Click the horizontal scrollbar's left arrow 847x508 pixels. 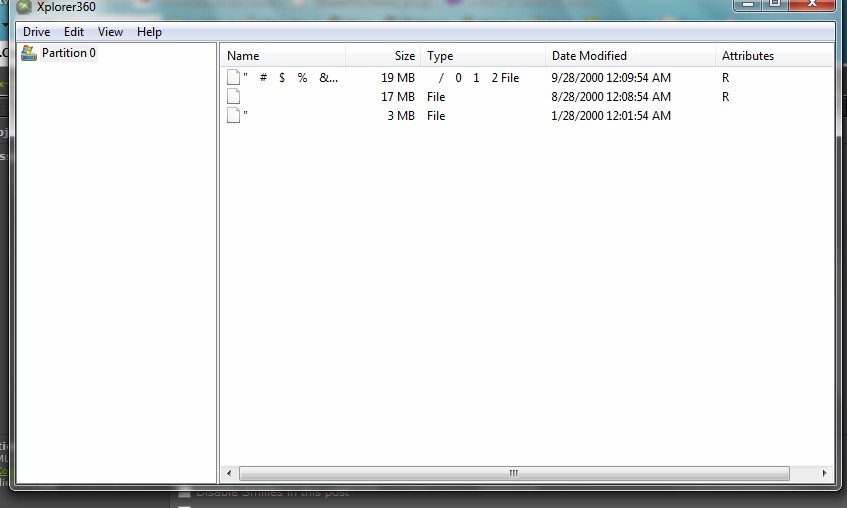click(229, 473)
